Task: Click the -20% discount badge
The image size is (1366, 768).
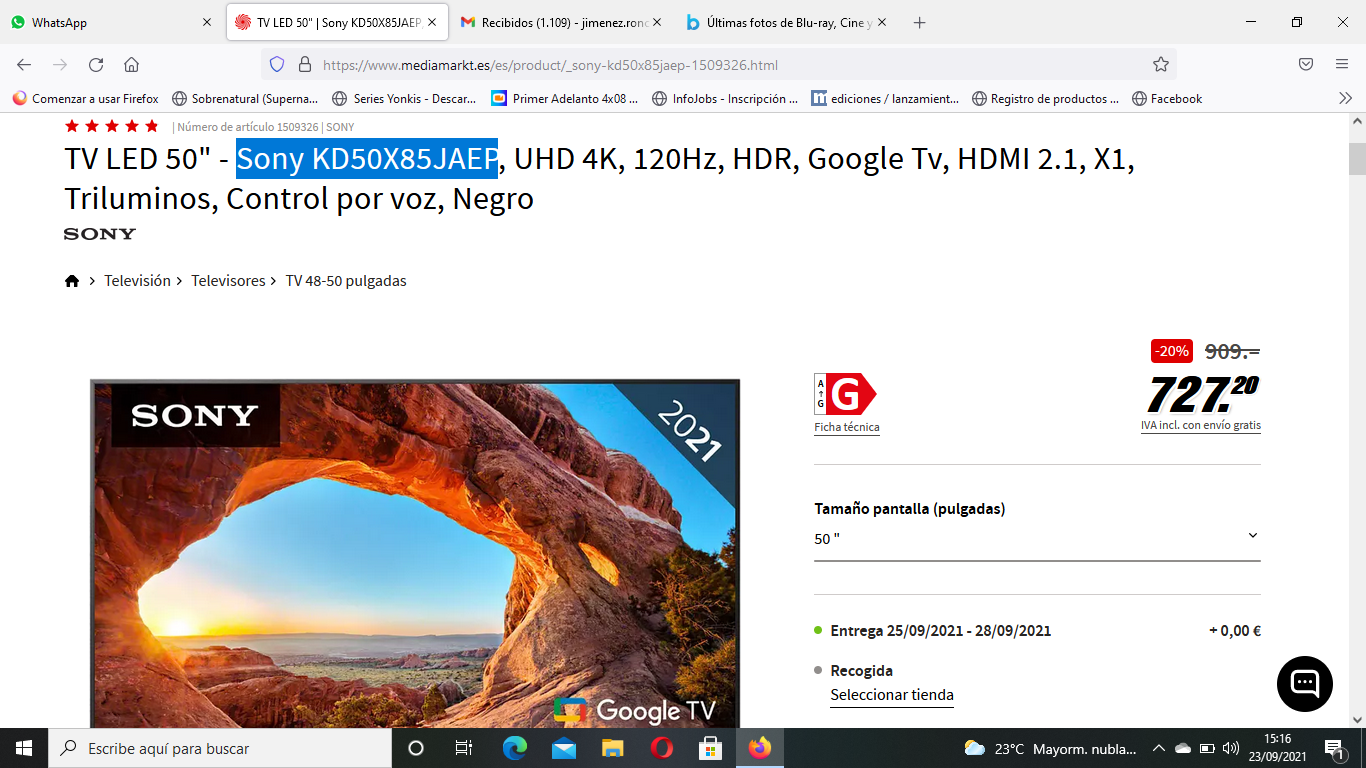Action: click(x=1172, y=351)
